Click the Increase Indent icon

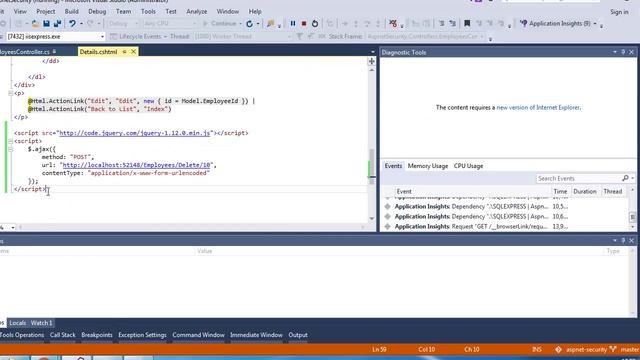[452, 24]
